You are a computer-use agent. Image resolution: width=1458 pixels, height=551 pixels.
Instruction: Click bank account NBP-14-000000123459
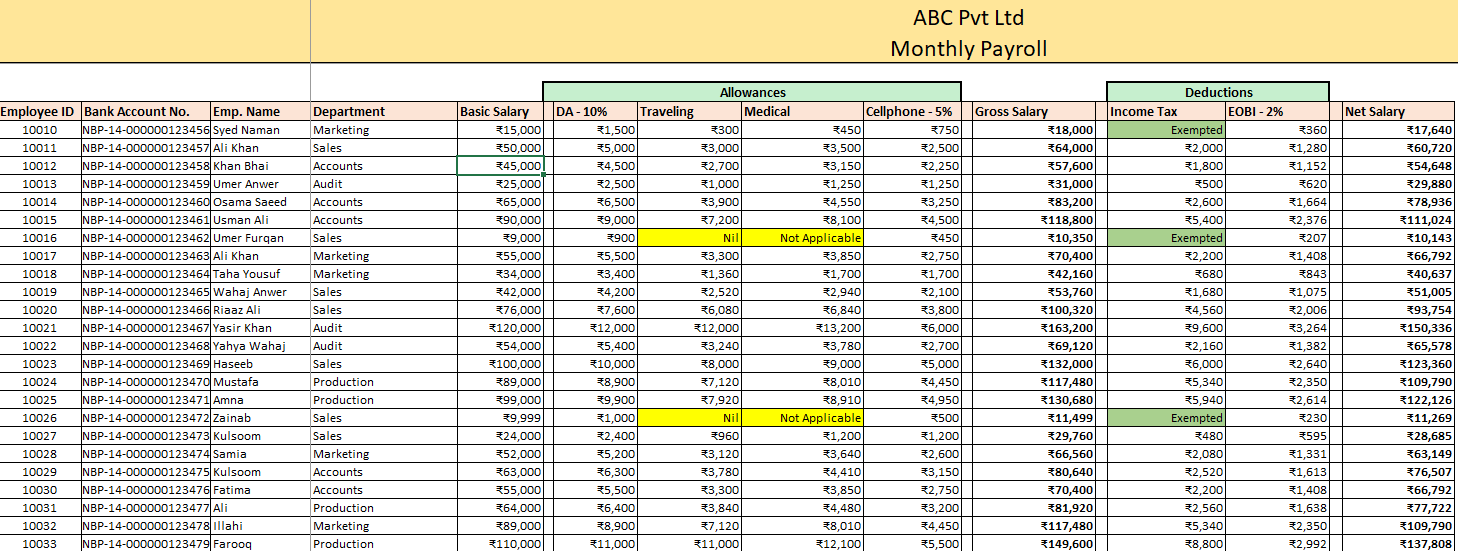(146, 184)
